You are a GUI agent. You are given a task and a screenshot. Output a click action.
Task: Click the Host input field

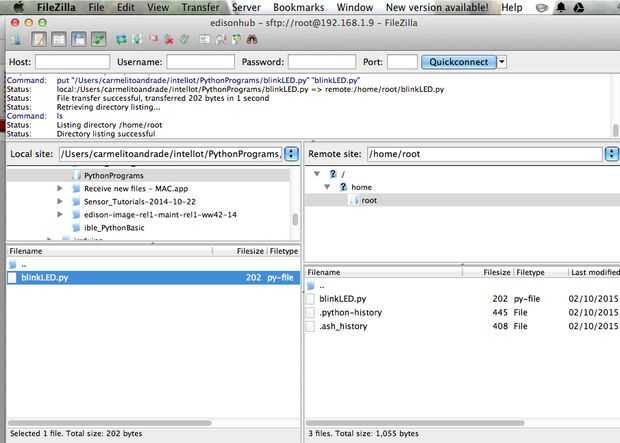click(x=72, y=62)
